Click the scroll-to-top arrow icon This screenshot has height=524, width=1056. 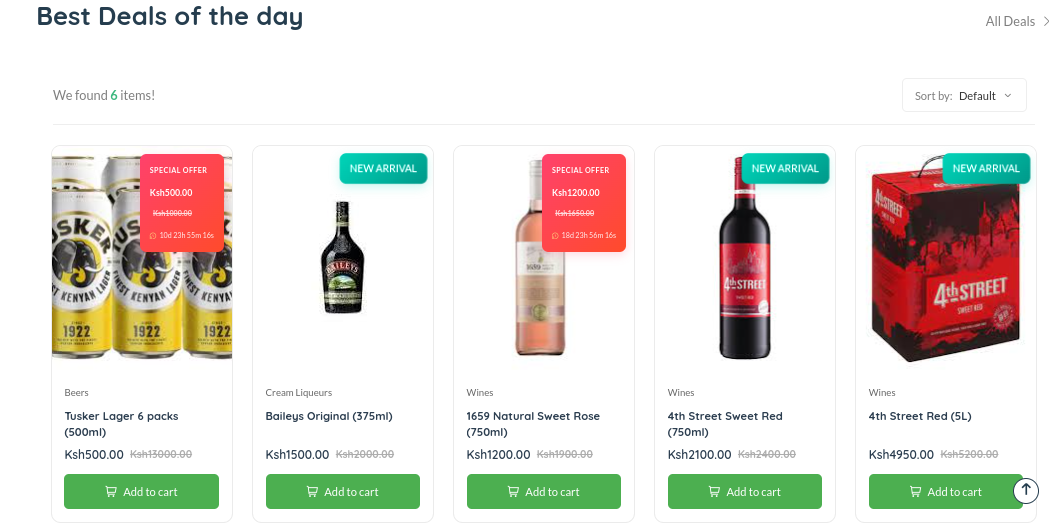1026,490
